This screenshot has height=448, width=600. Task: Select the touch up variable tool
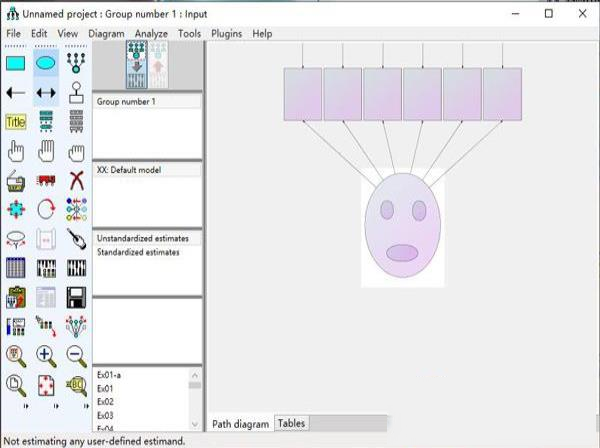click(x=77, y=238)
